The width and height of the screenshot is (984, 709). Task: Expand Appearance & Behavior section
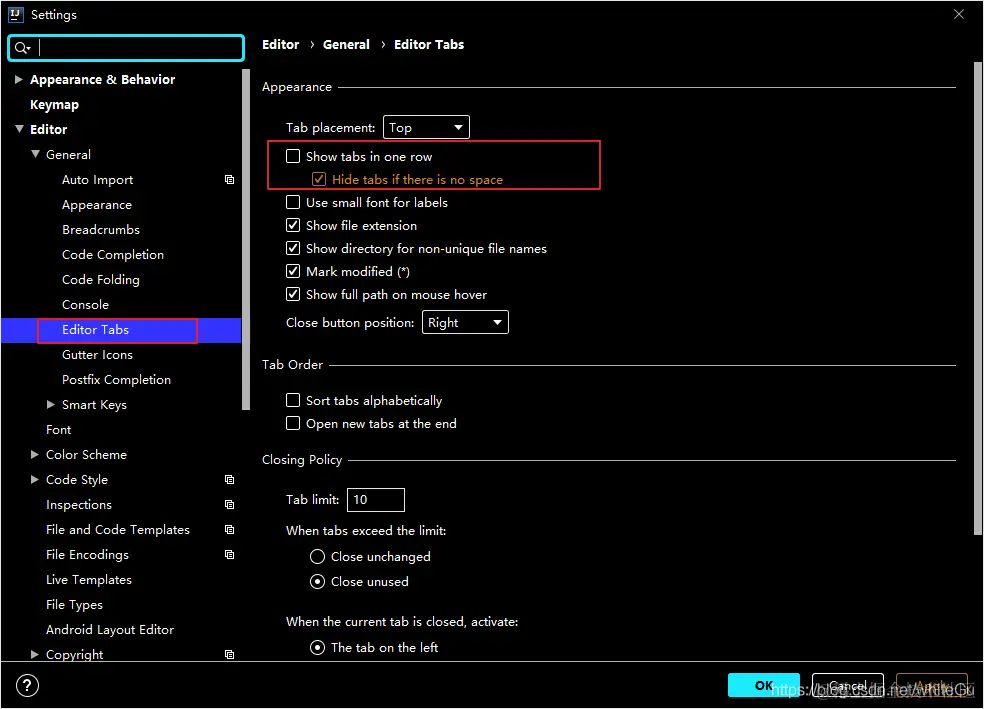[x=19, y=79]
